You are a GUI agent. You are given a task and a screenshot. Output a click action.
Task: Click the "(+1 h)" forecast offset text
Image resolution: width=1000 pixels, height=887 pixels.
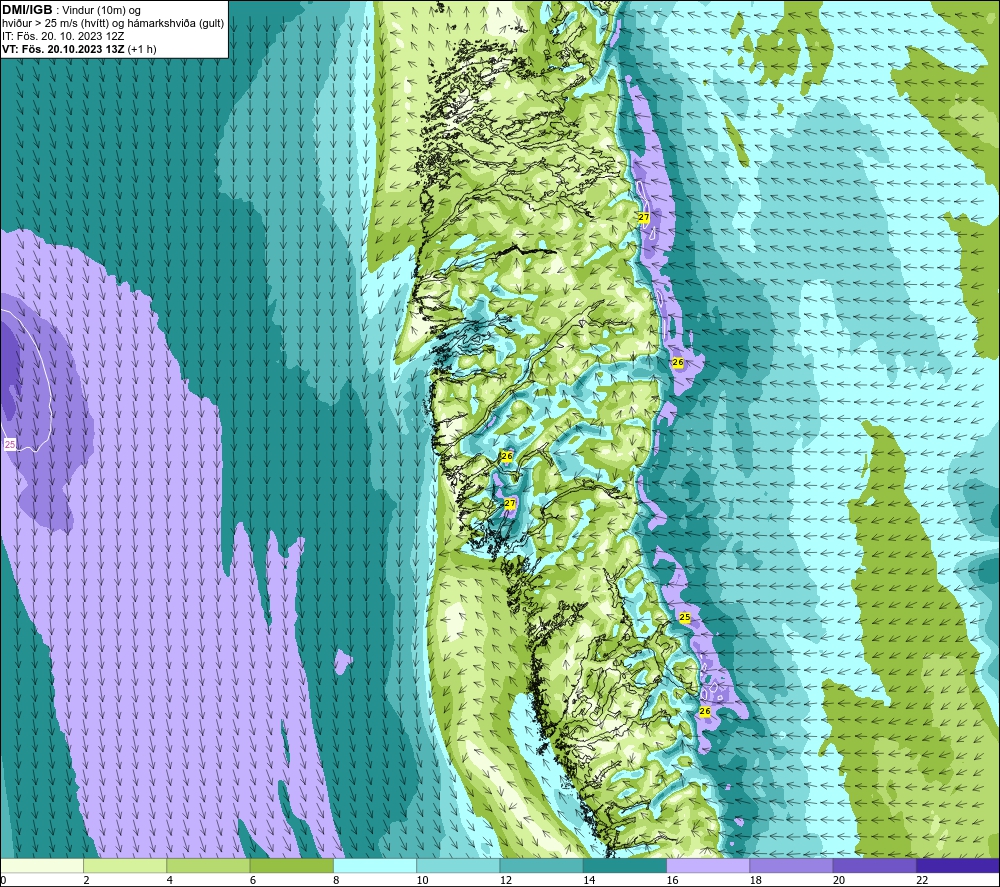(x=142, y=49)
